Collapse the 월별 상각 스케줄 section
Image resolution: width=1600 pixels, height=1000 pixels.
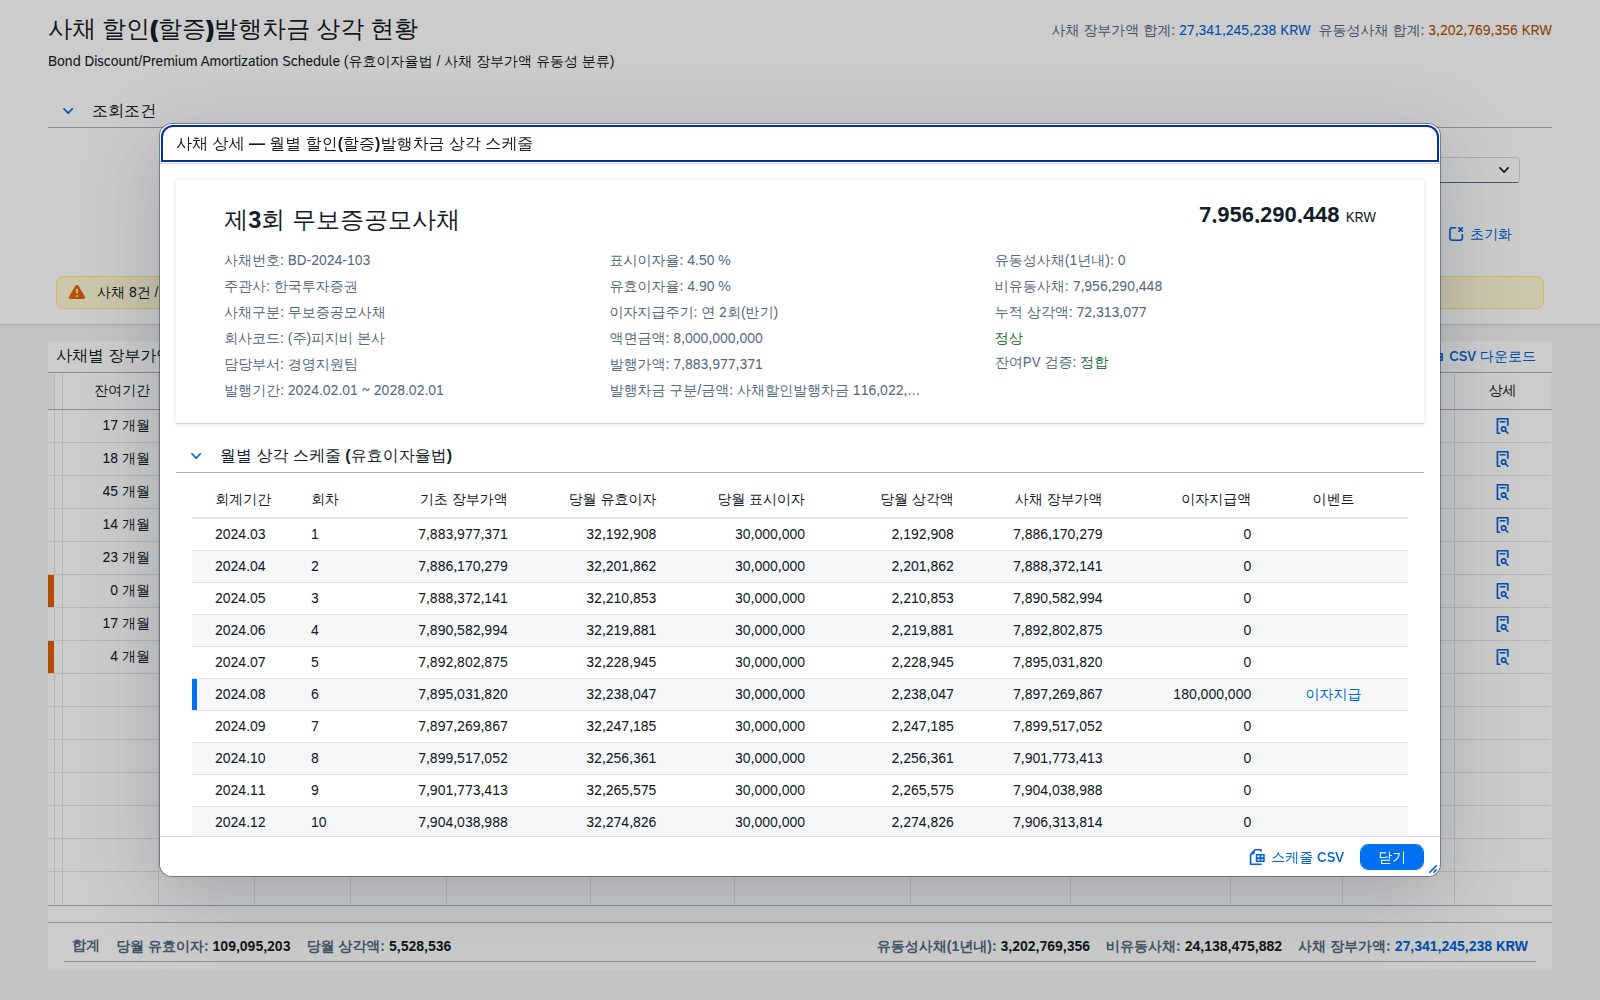(x=196, y=456)
